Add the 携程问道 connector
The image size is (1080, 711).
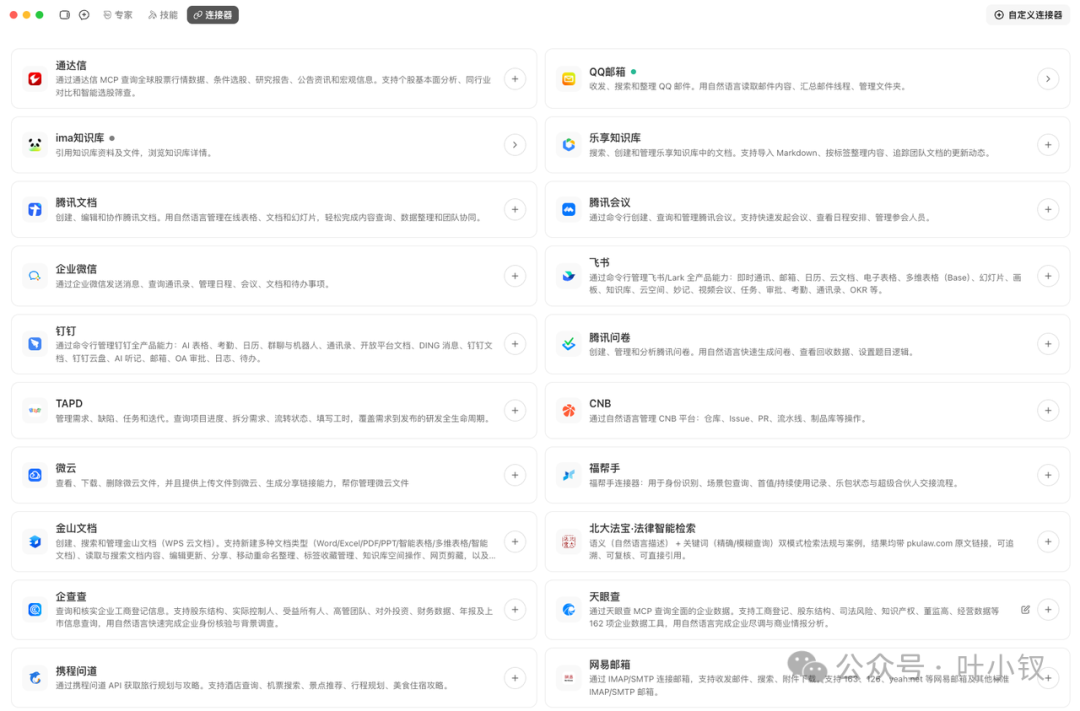point(515,678)
